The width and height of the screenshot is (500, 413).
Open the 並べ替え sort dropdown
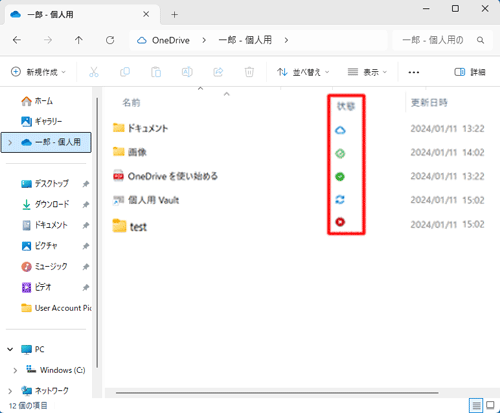pos(303,72)
